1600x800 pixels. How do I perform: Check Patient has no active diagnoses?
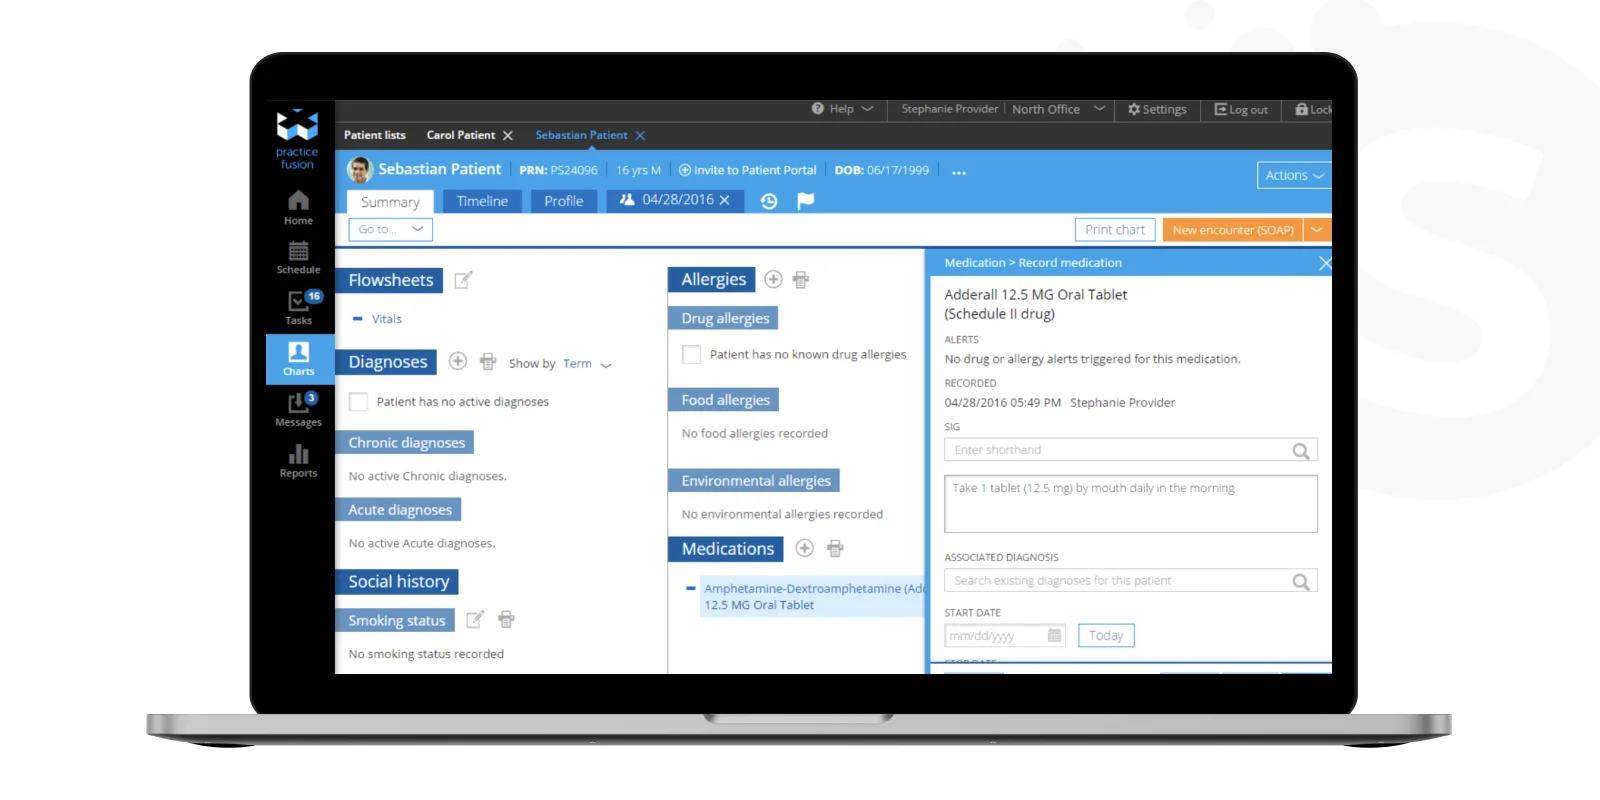358,402
